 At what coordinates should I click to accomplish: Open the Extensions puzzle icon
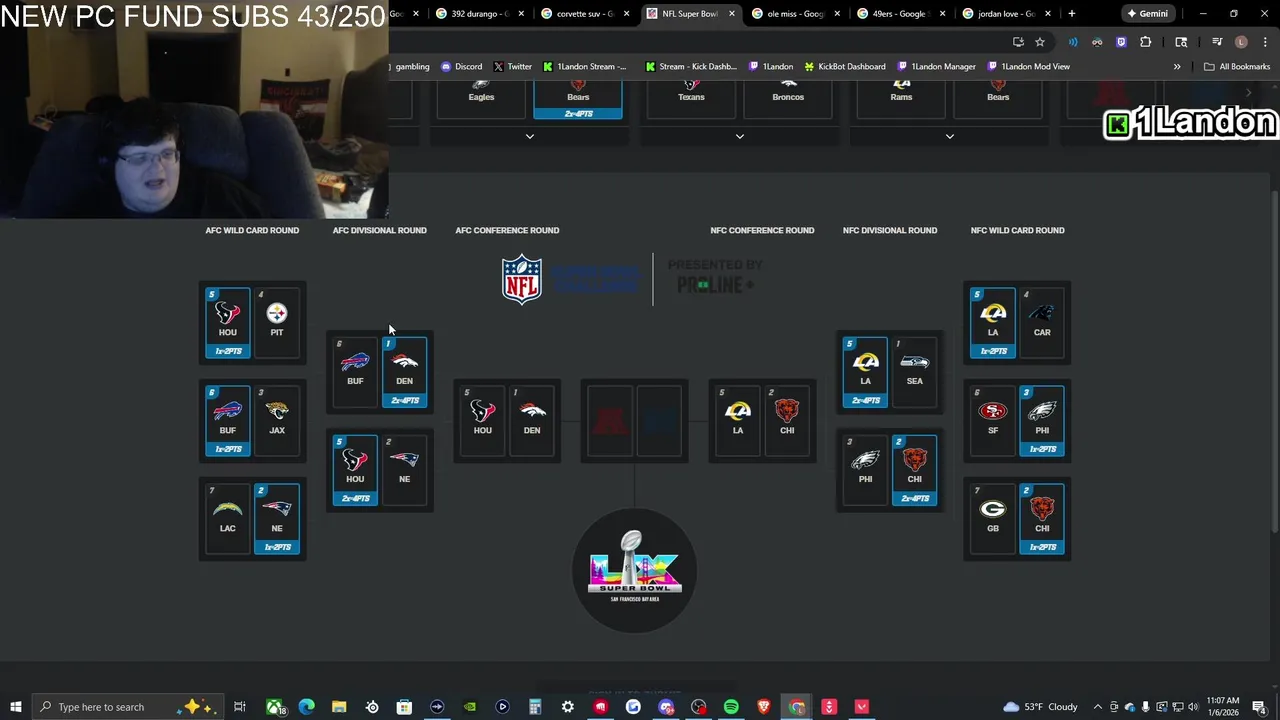[1145, 42]
